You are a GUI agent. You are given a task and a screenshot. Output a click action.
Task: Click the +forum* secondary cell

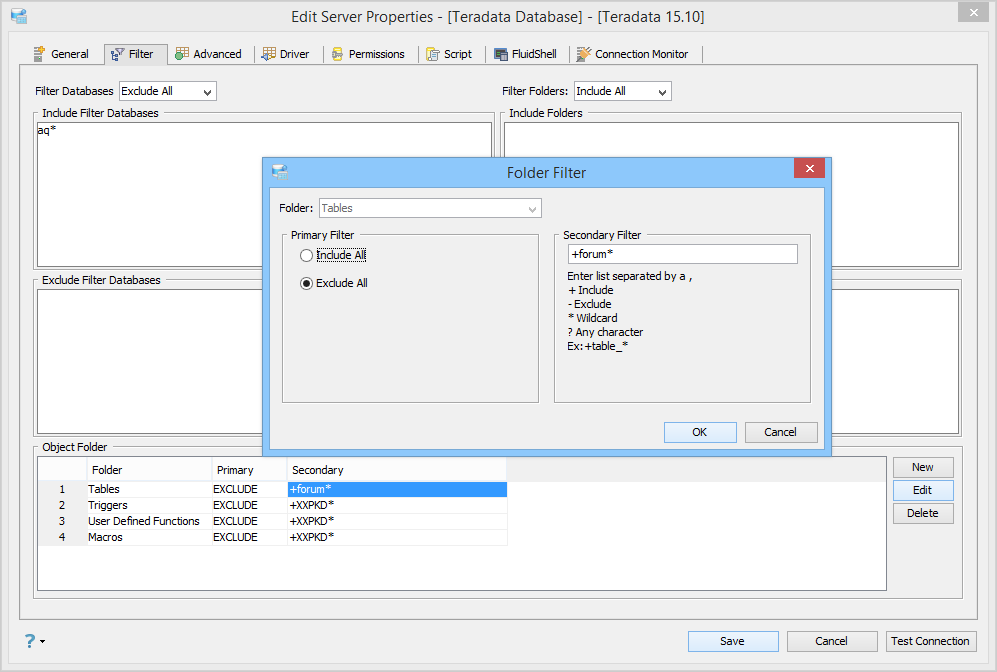tap(397, 489)
